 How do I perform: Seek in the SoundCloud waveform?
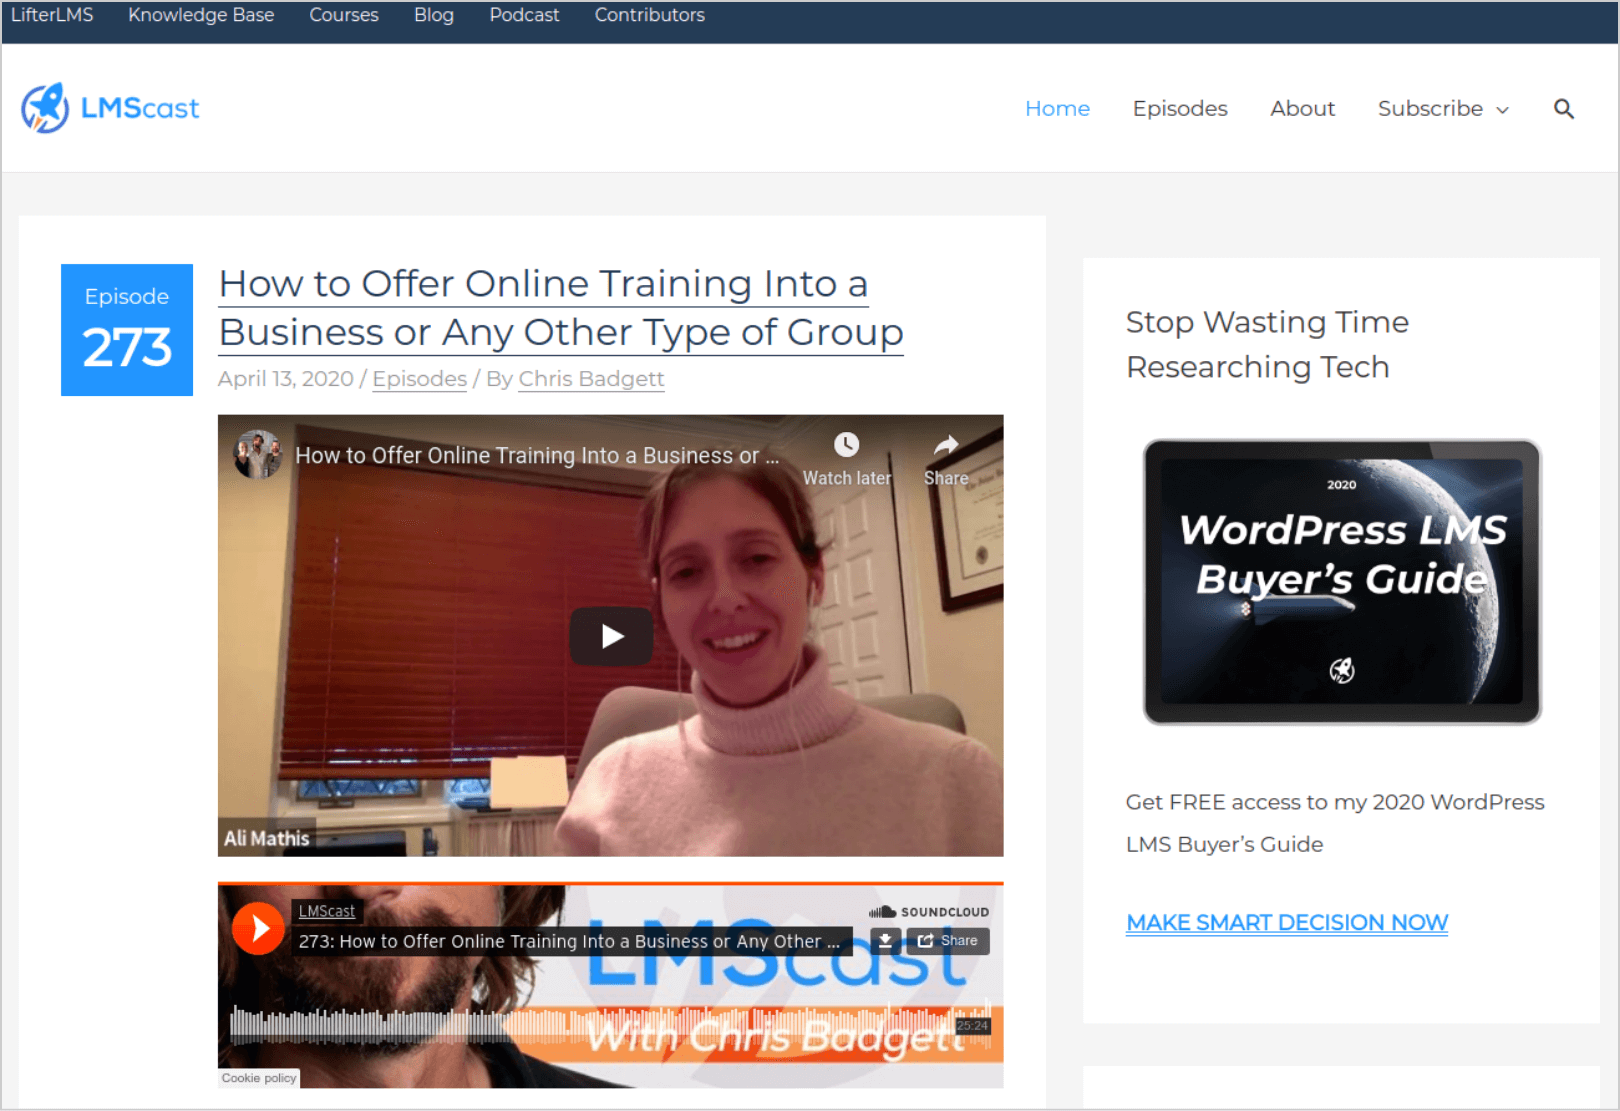coord(610,1025)
